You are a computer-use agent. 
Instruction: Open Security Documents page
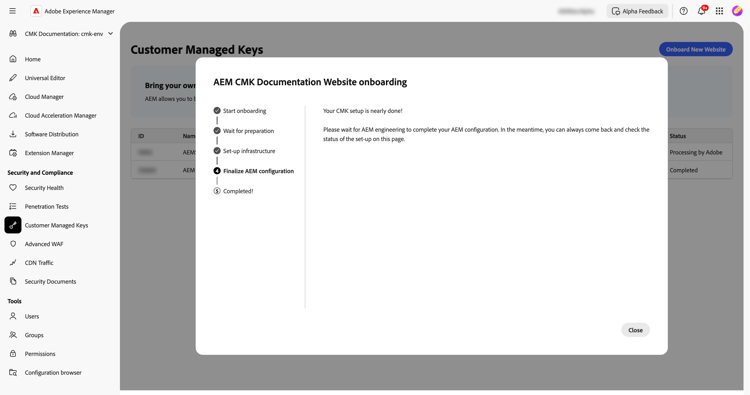(x=50, y=282)
